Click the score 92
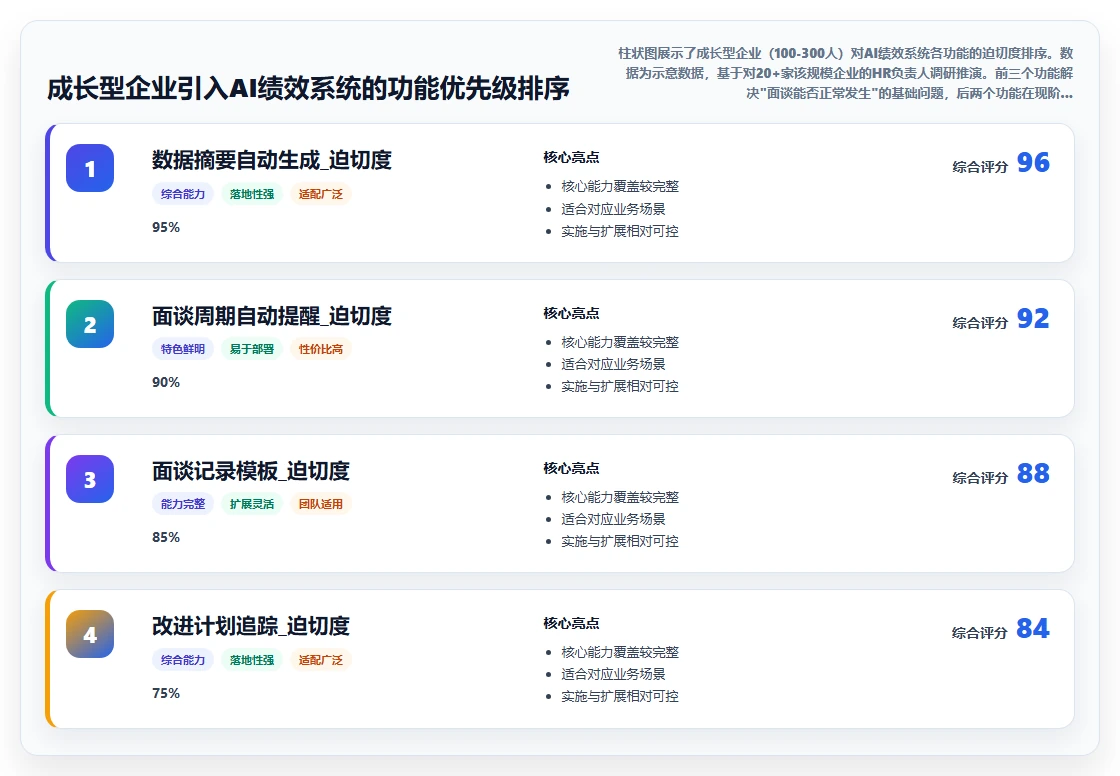 1033,318
